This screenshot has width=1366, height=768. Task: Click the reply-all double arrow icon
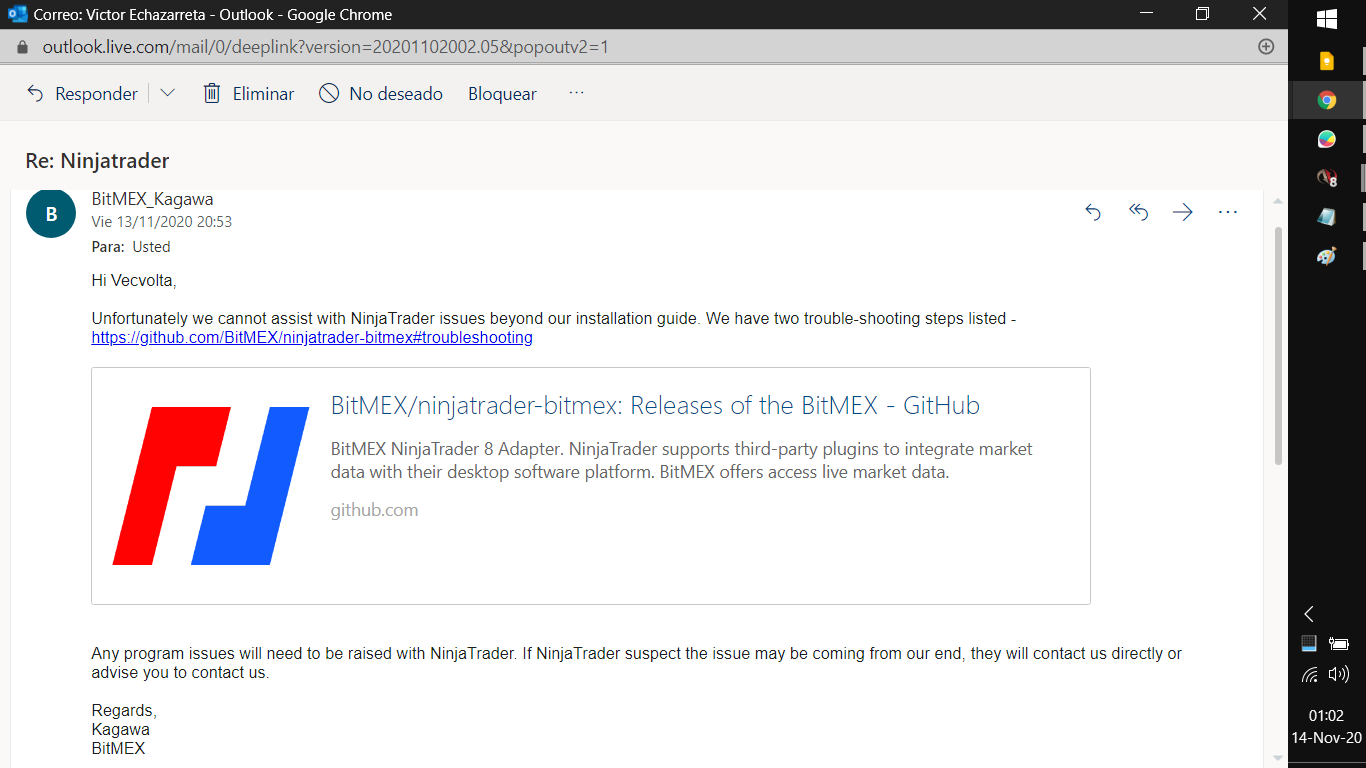click(x=1138, y=212)
